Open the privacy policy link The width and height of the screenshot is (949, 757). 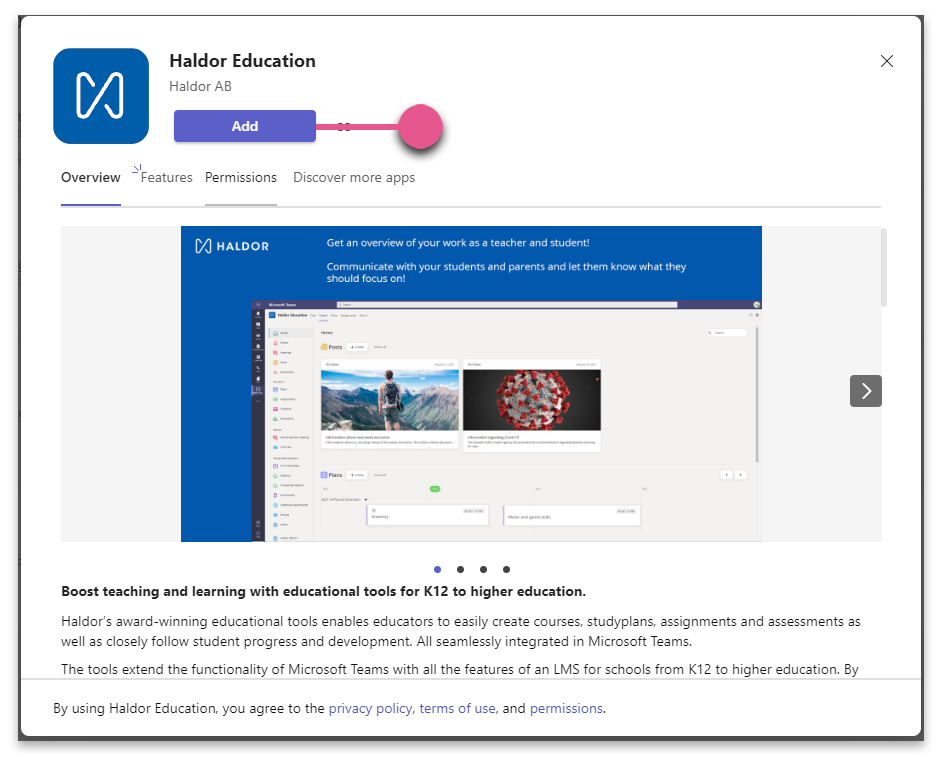click(x=370, y=709)
